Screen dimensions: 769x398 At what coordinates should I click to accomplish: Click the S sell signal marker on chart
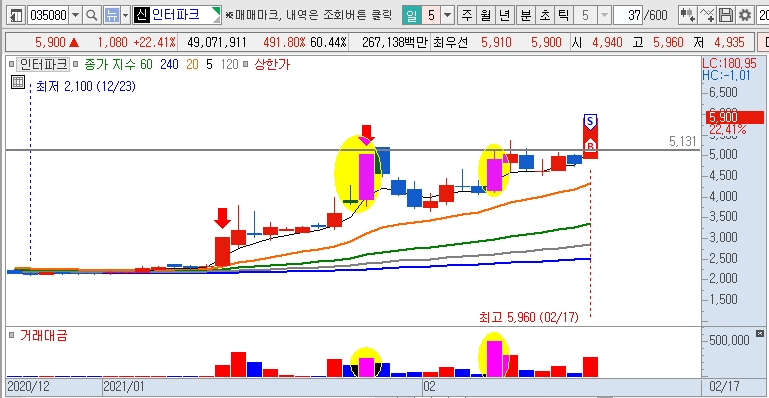click(590, 121)
